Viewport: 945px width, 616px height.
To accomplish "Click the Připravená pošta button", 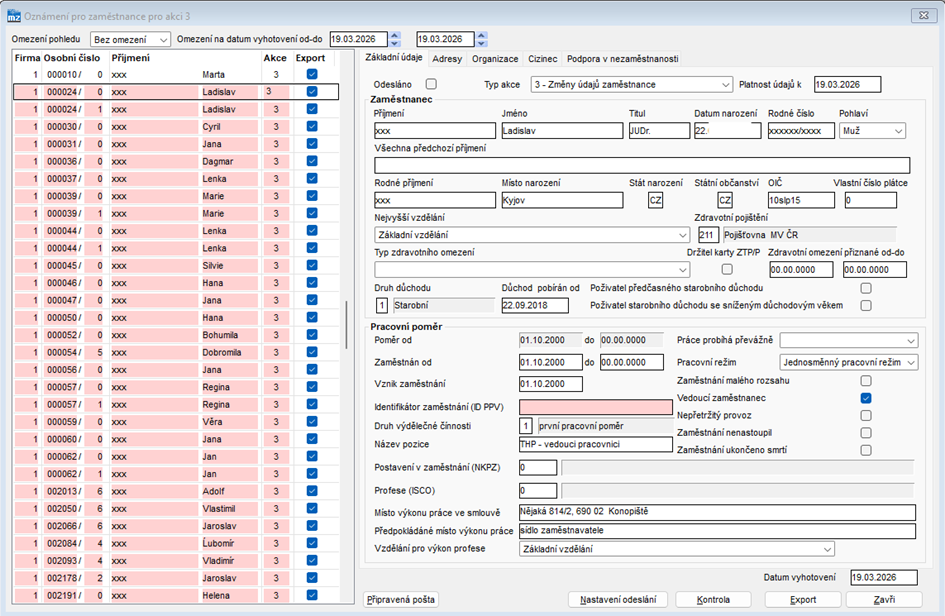I will [401, 600].
